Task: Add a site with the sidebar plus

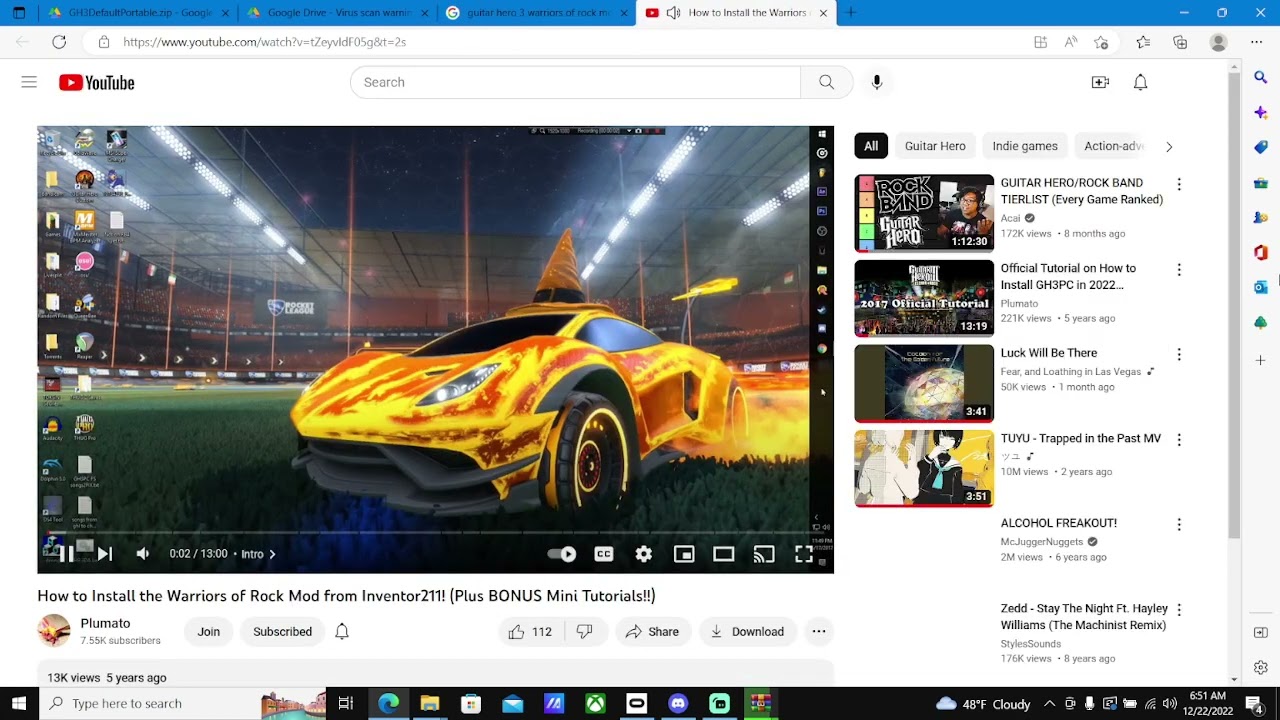Action: [x=1260, y=360]
